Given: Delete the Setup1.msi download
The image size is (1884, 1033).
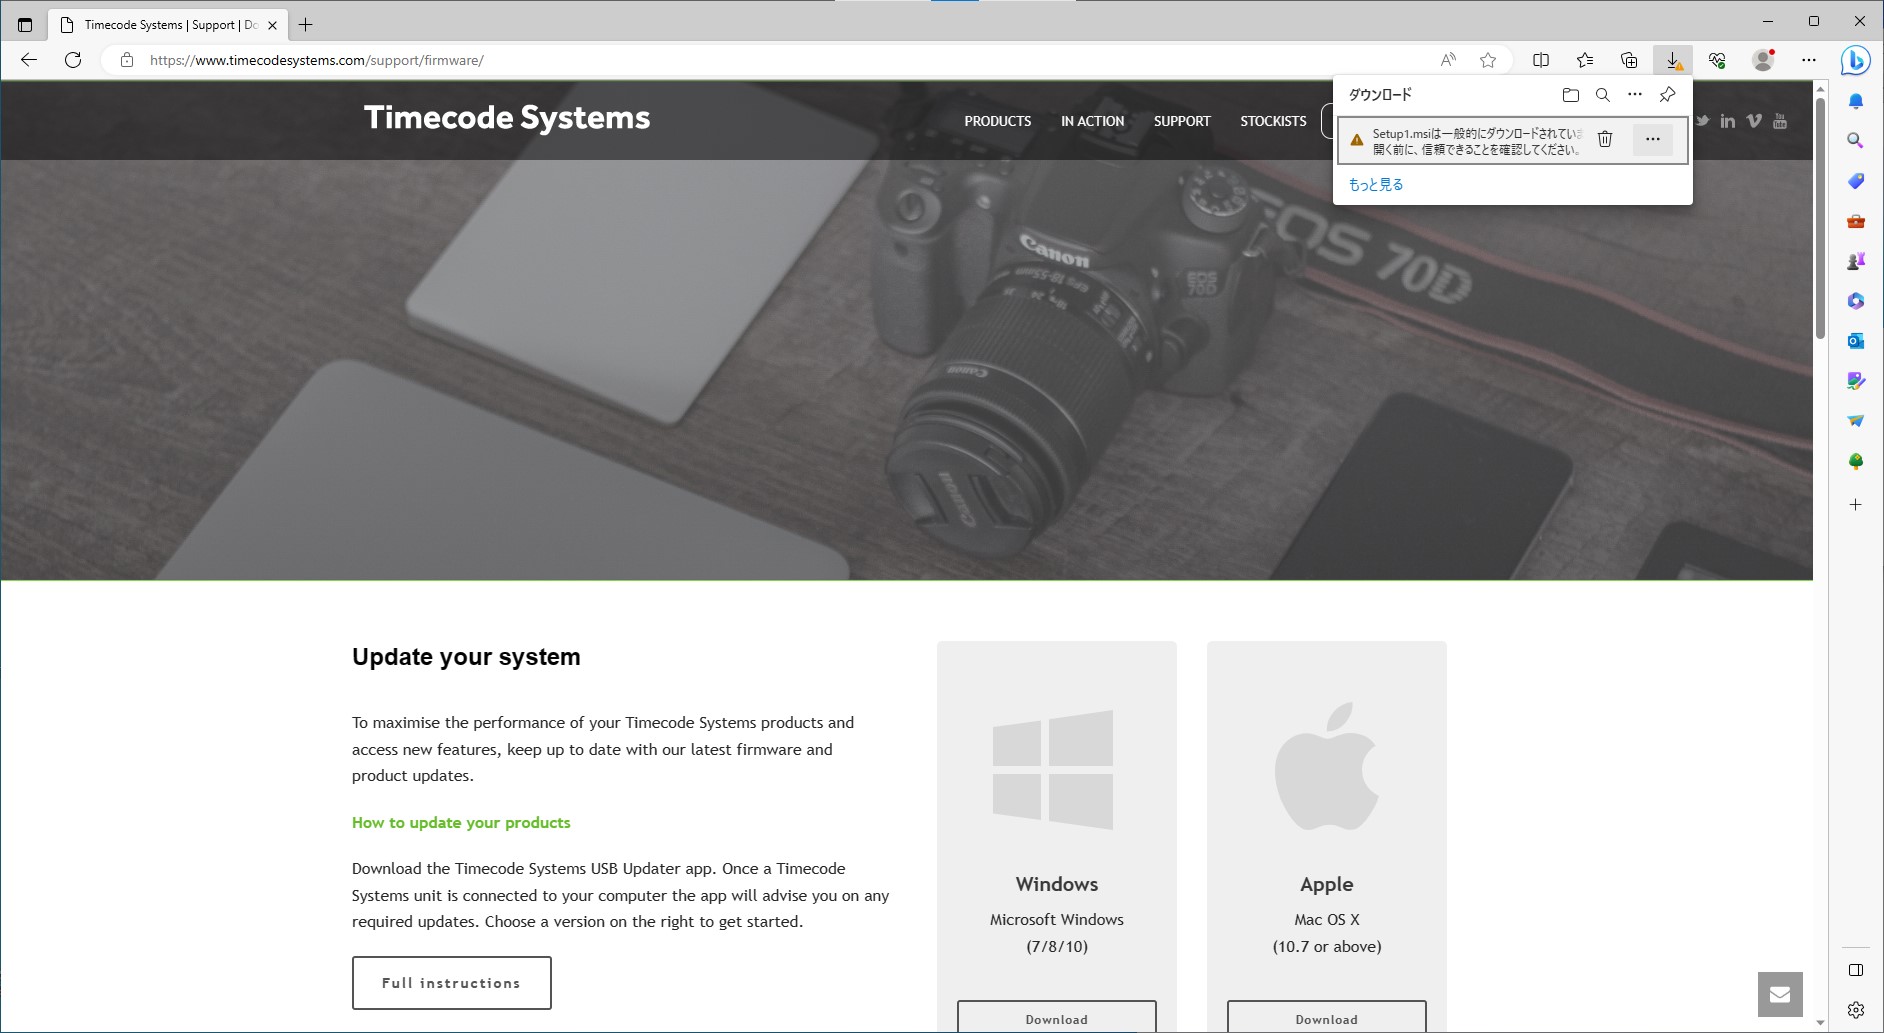Looking at the screenshot, I should [1605, 140].
